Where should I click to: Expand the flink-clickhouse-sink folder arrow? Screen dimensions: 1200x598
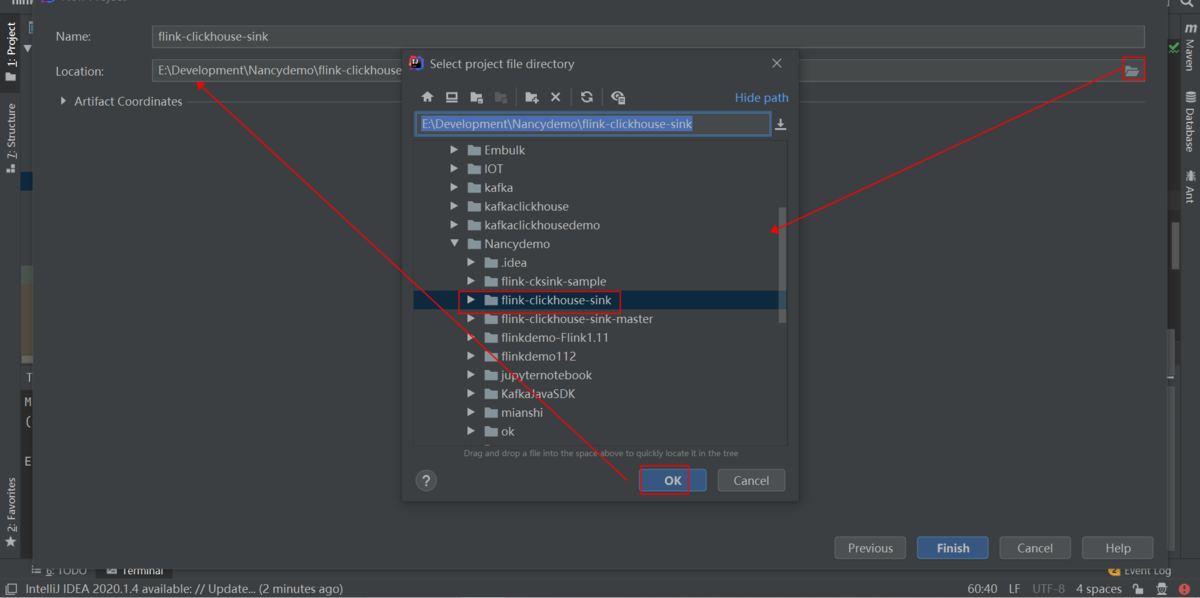(471, 300)
